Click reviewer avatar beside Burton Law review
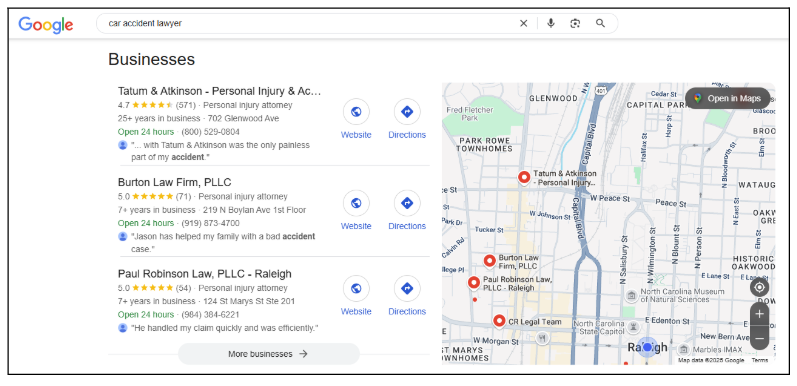Viewport: 797px width, 386px height. click(122, 236)
